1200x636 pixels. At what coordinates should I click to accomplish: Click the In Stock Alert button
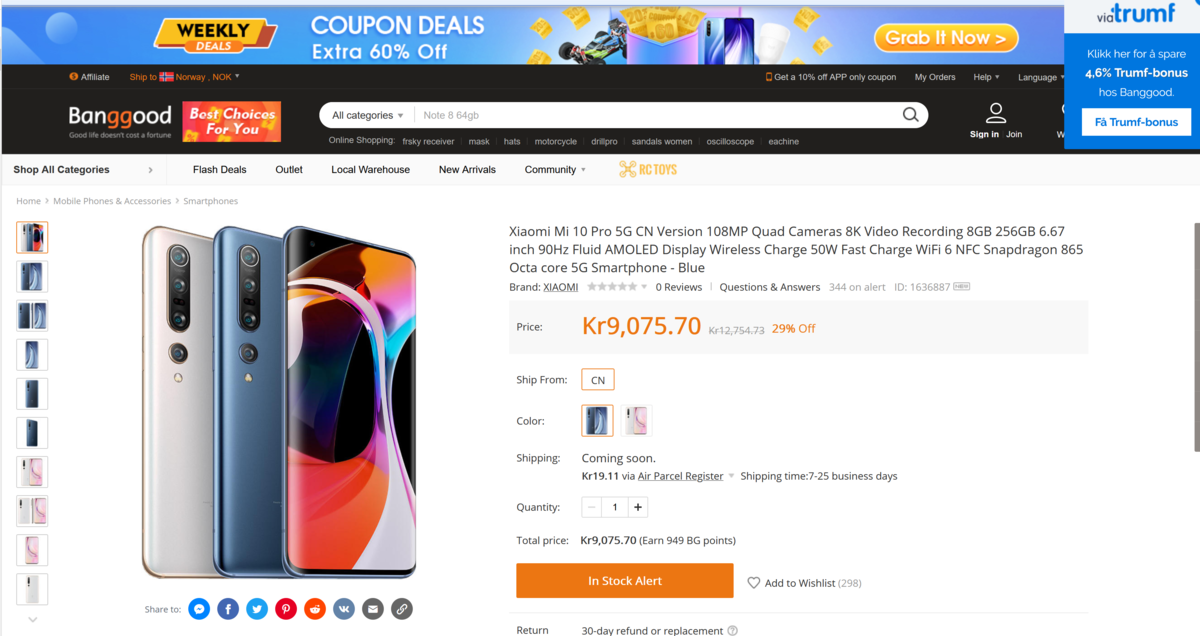click(x=625, y=581)
